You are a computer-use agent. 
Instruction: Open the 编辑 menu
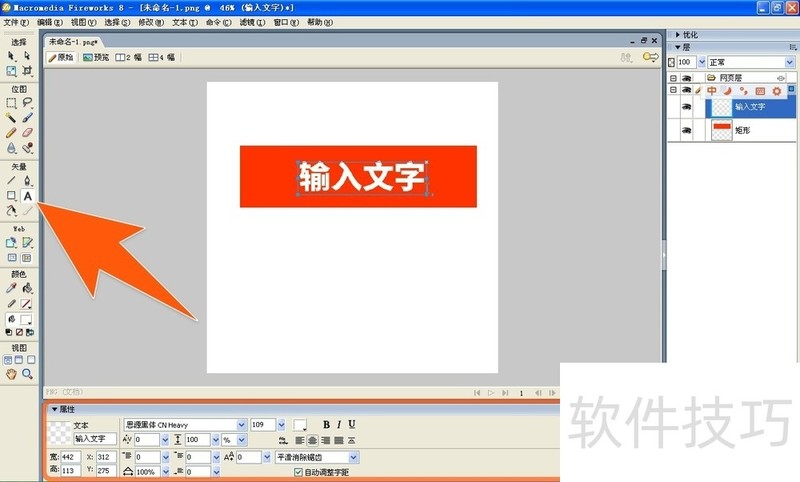[x=49, y=22]
